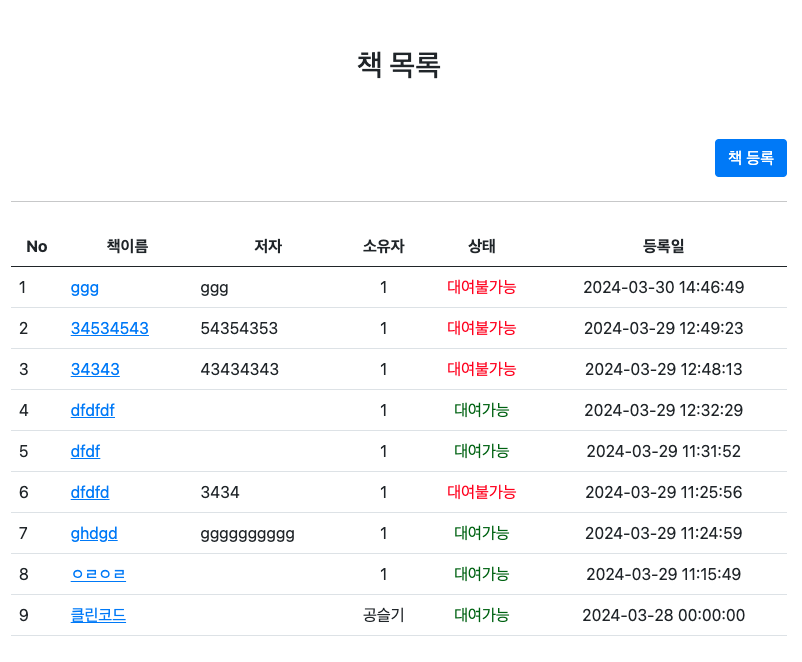This screenshot has height=662, width=802.
Task: Select author cell 3434
Action: (x=220, y=492)
